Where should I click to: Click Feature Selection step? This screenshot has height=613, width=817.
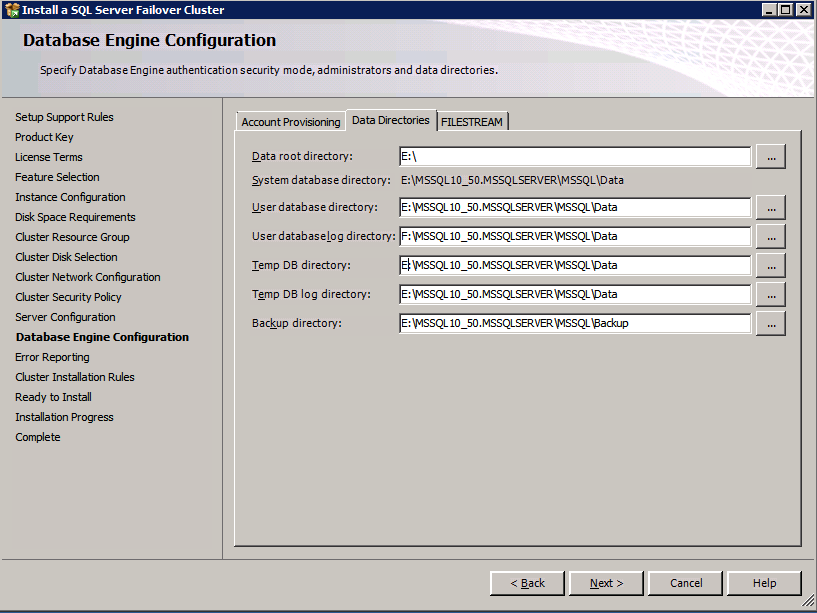(57, 177)
